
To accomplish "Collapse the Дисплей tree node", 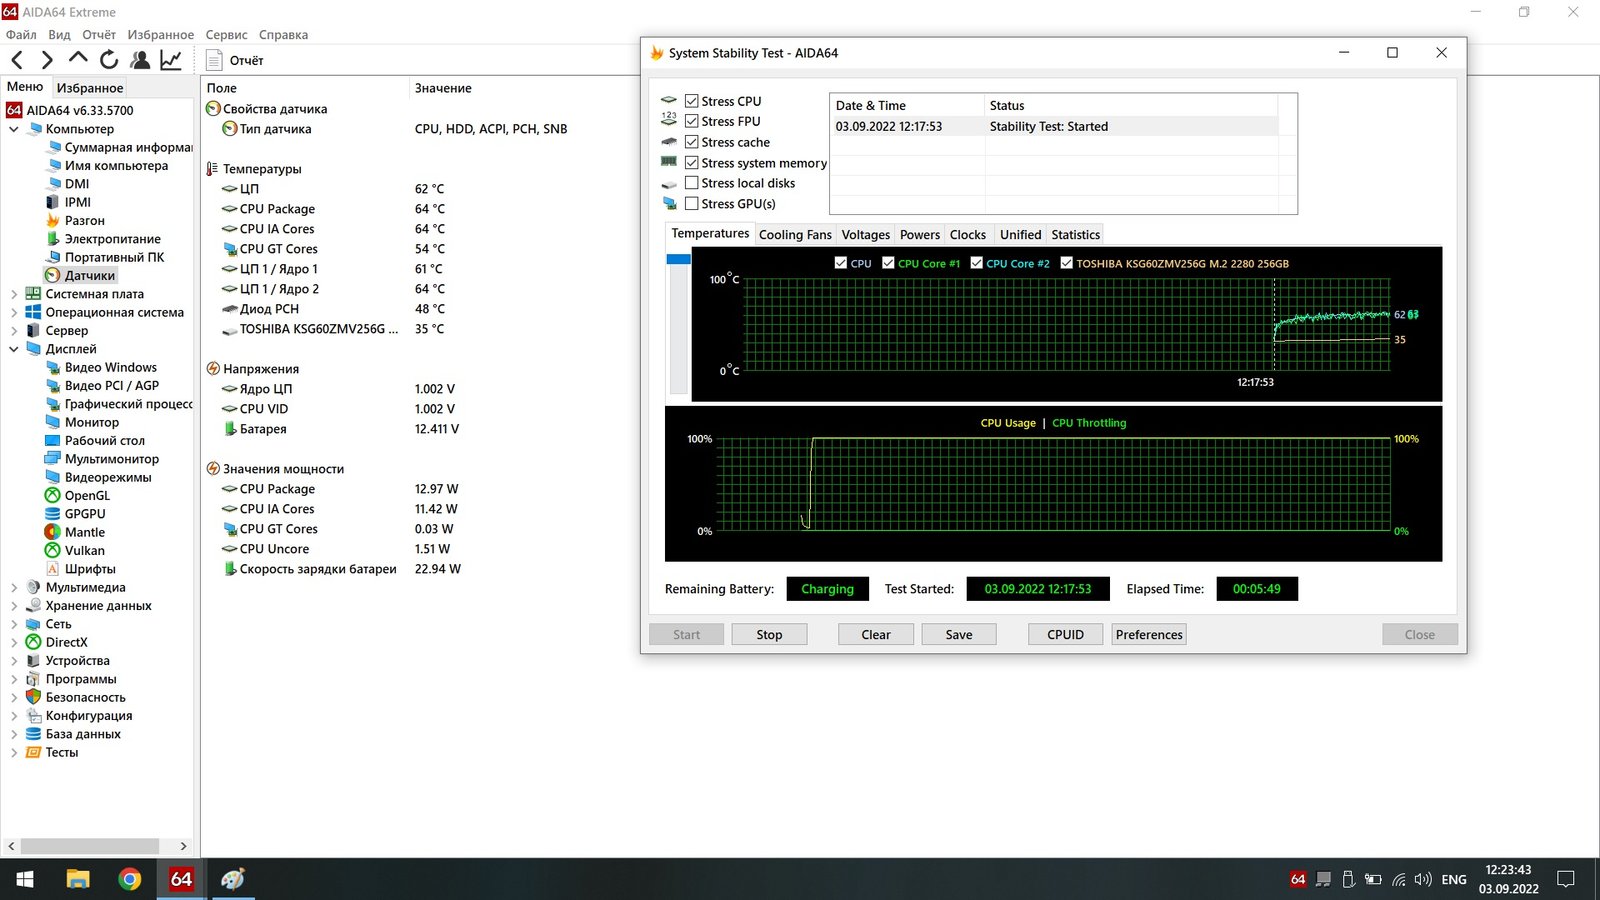I will 14,349.
